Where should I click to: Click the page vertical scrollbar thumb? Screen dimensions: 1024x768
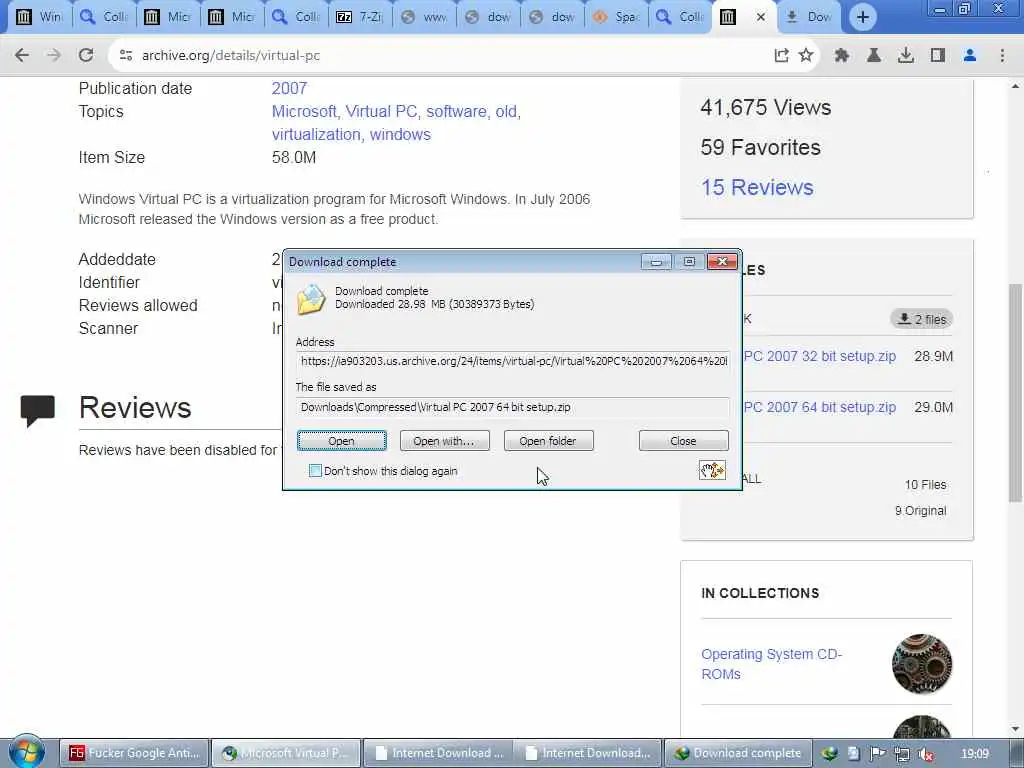[x=1015, y=392]
